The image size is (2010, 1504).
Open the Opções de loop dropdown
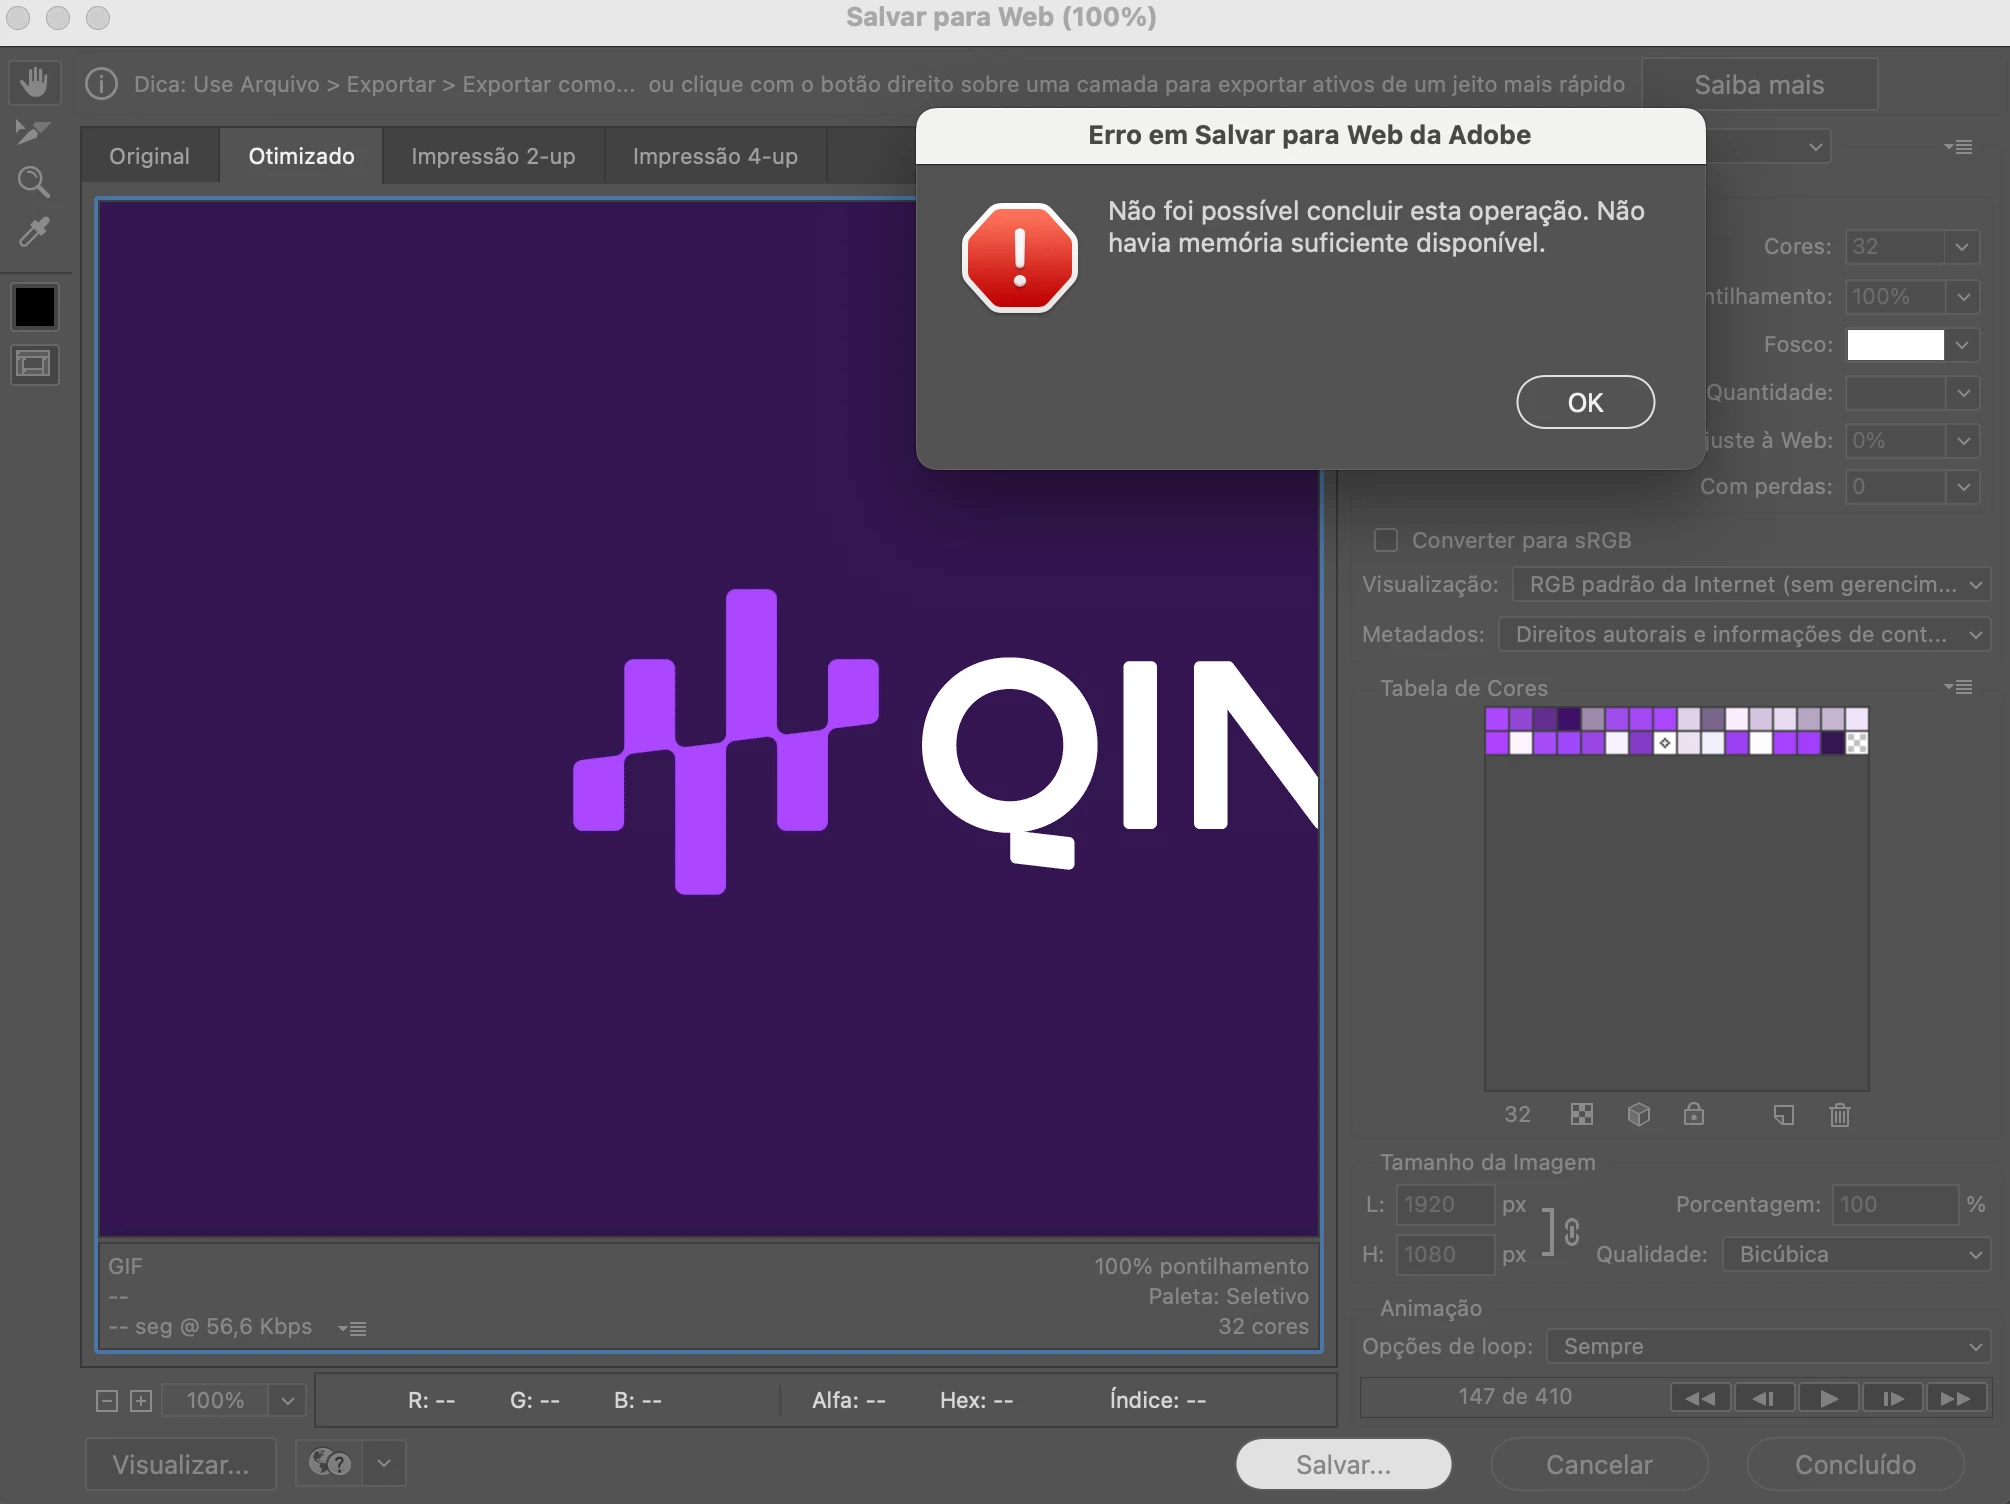click(1768, 1346)
